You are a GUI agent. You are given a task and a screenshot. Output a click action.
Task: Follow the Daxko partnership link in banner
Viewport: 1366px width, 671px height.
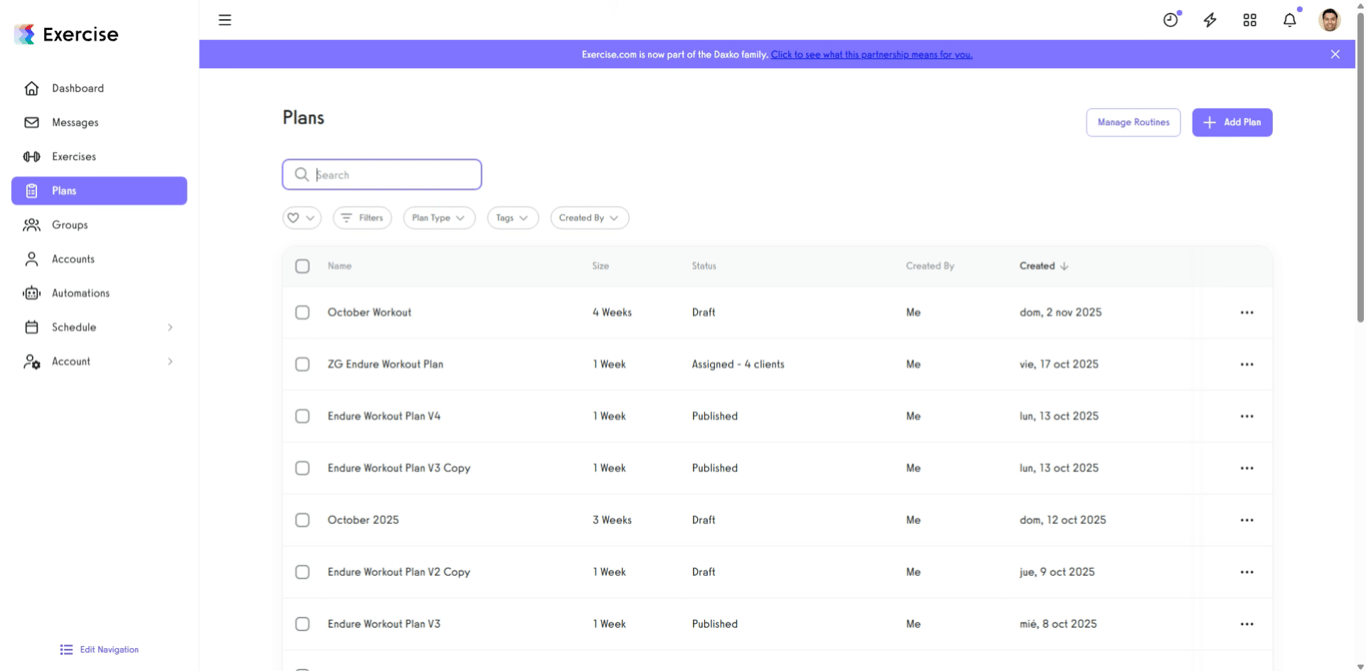pos(871,54)
